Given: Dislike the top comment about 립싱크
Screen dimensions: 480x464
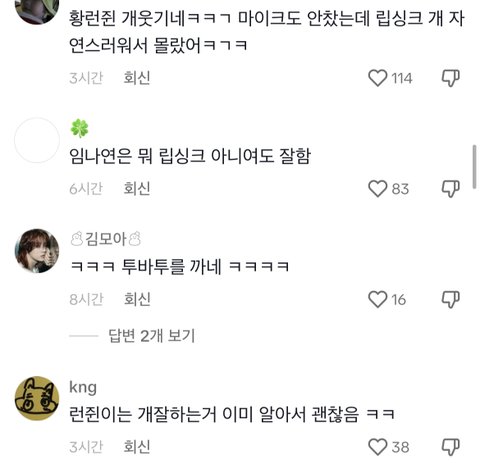Looking at the screenshot, I should click(x=451, y=78).
